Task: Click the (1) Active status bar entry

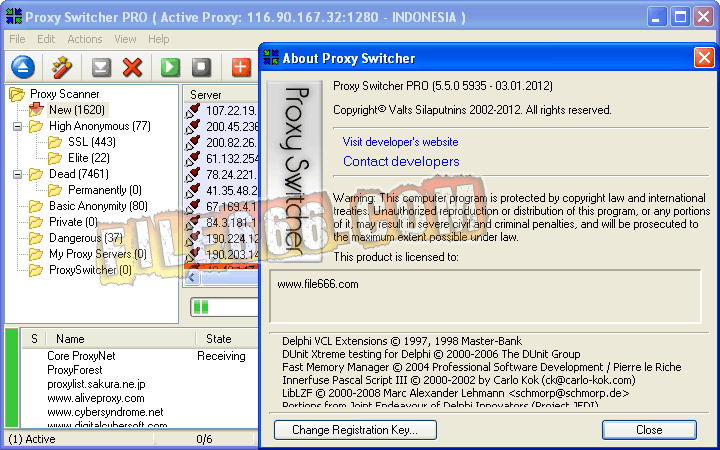Action: pos(32,439)
